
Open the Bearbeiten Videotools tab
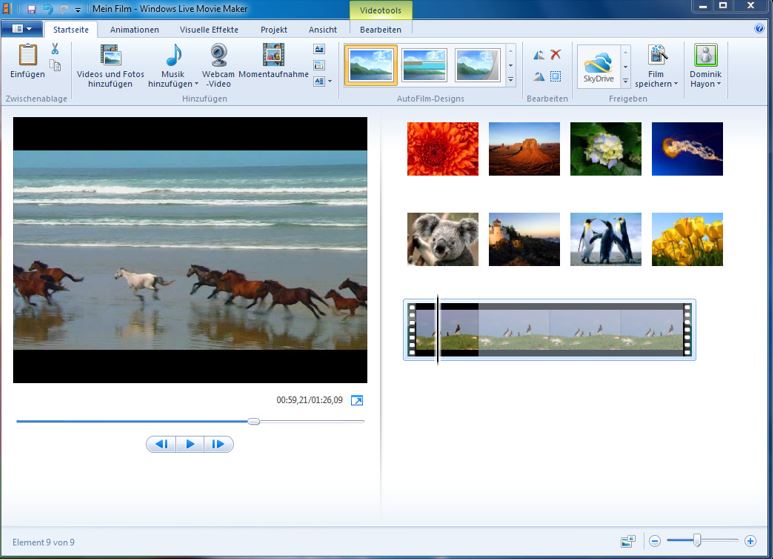click(380, 30)
